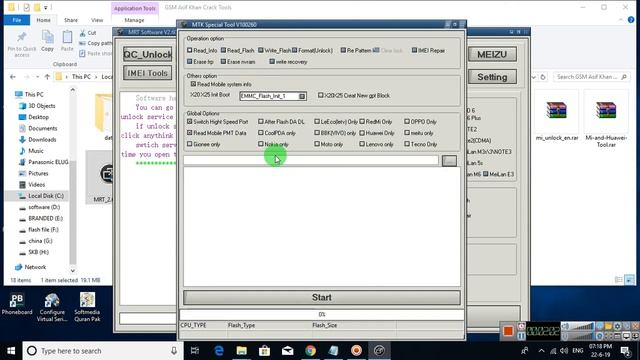
Task: Toggle the Erase frp checkbox
Action: pyautogui.click(x=190, y=62)
